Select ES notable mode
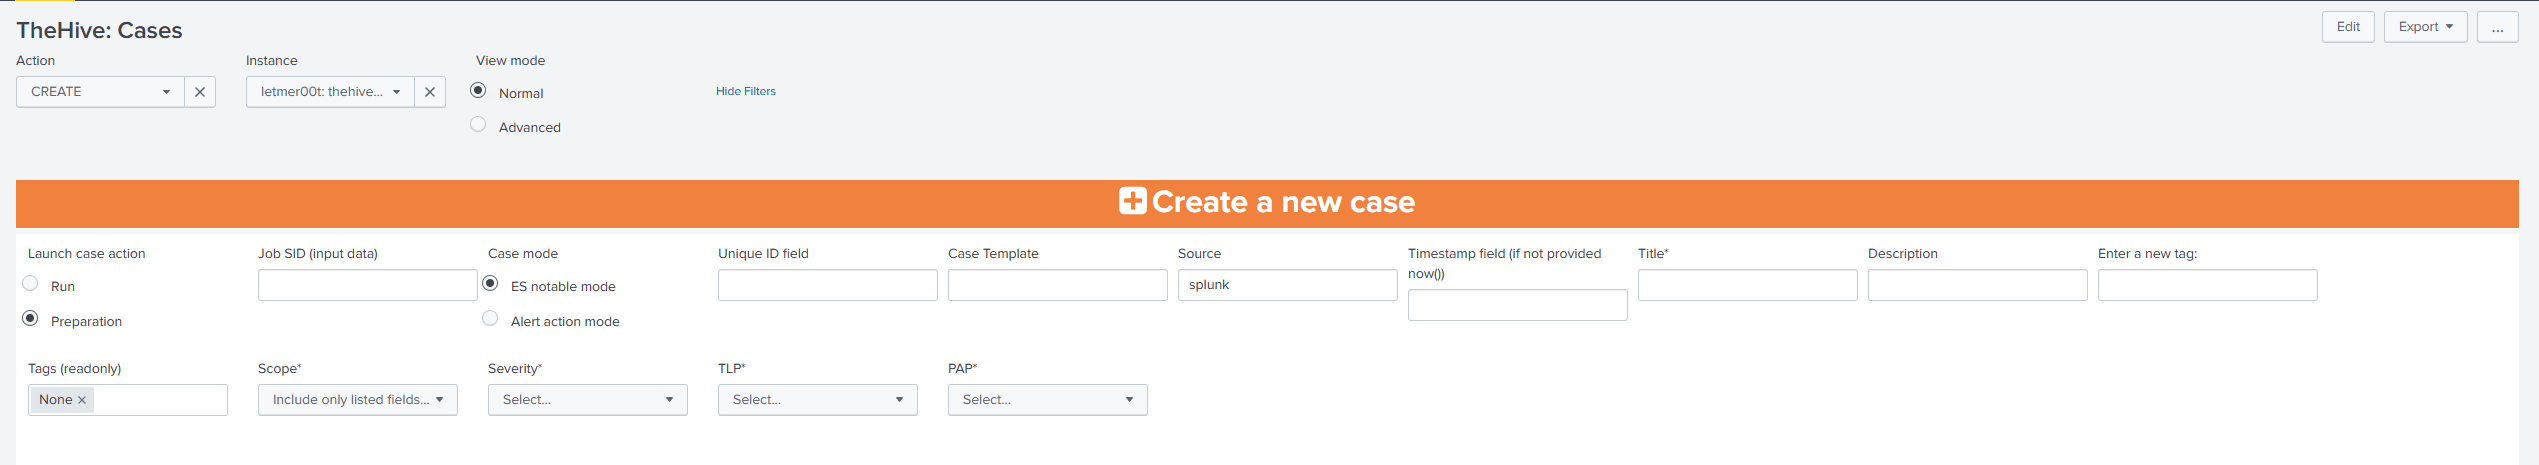This screenshot has height=465, width=2539. pos(490,283)
